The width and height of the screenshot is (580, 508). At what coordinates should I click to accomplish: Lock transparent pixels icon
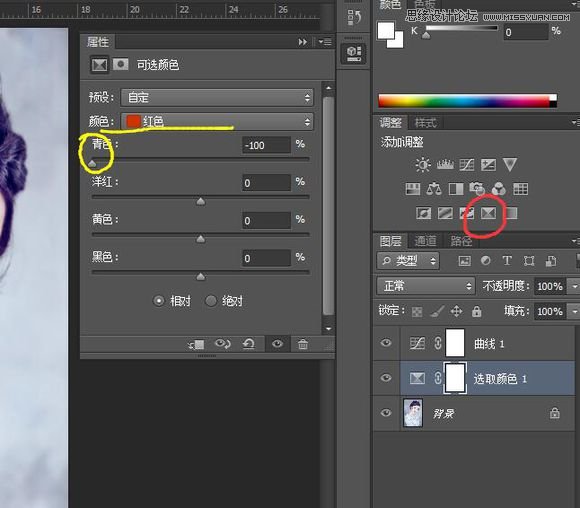click(417, 312)
